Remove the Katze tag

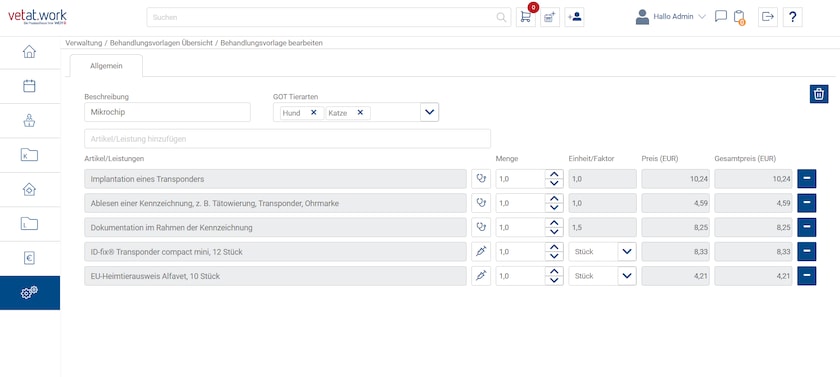(x=360, y=112)
